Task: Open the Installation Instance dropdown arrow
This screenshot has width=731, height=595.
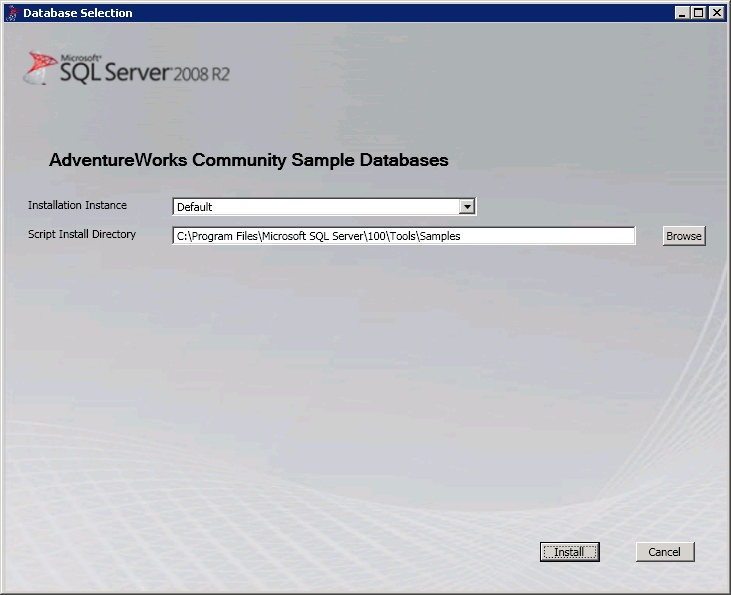Action: pos(467,207)
